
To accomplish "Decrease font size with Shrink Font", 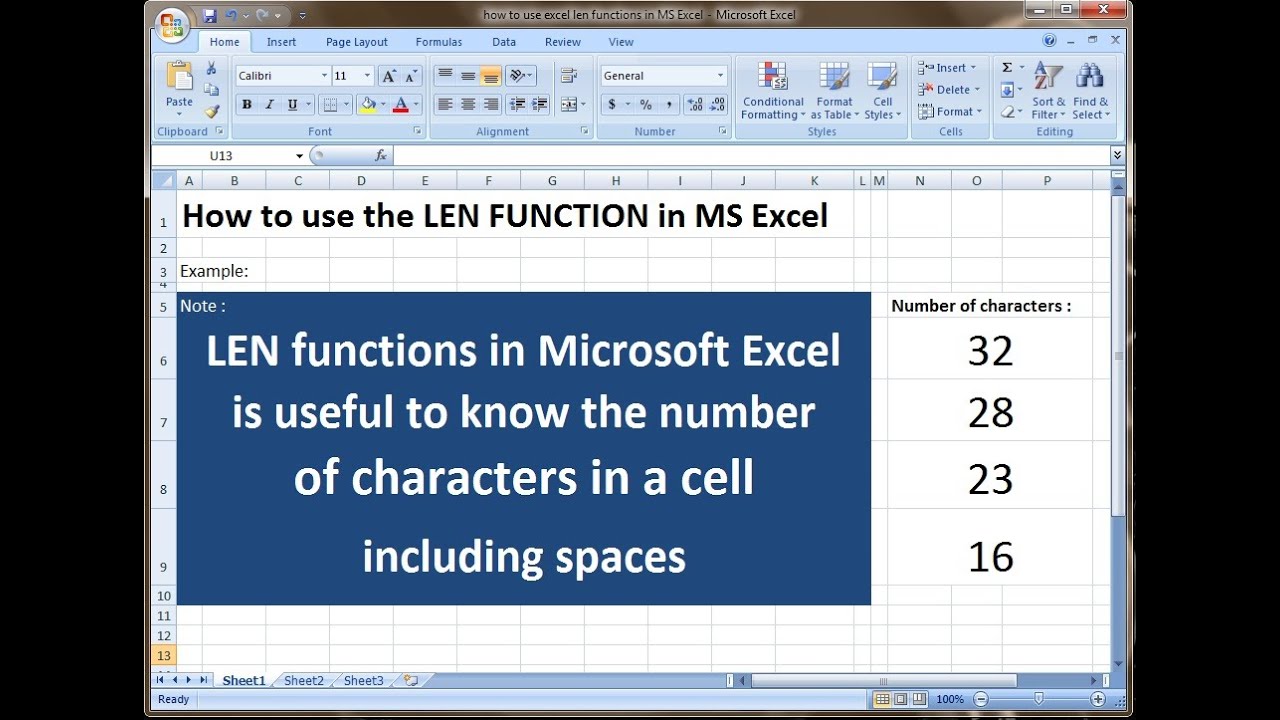I will [x=412, y=76].
